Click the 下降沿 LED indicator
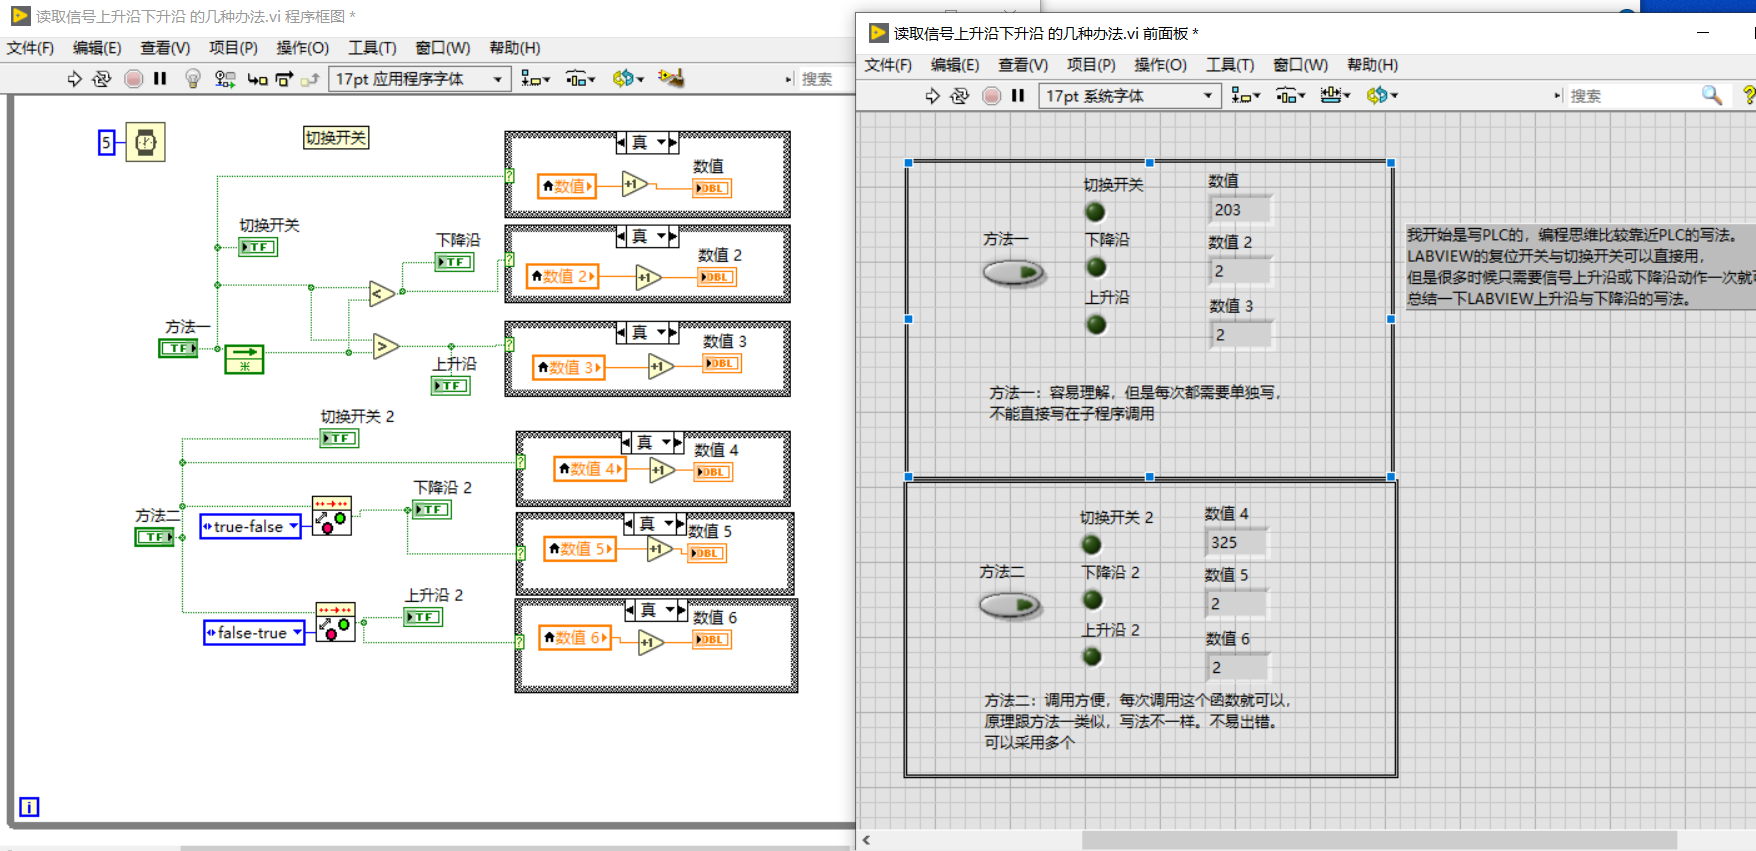 click(x=1096, y=267)
